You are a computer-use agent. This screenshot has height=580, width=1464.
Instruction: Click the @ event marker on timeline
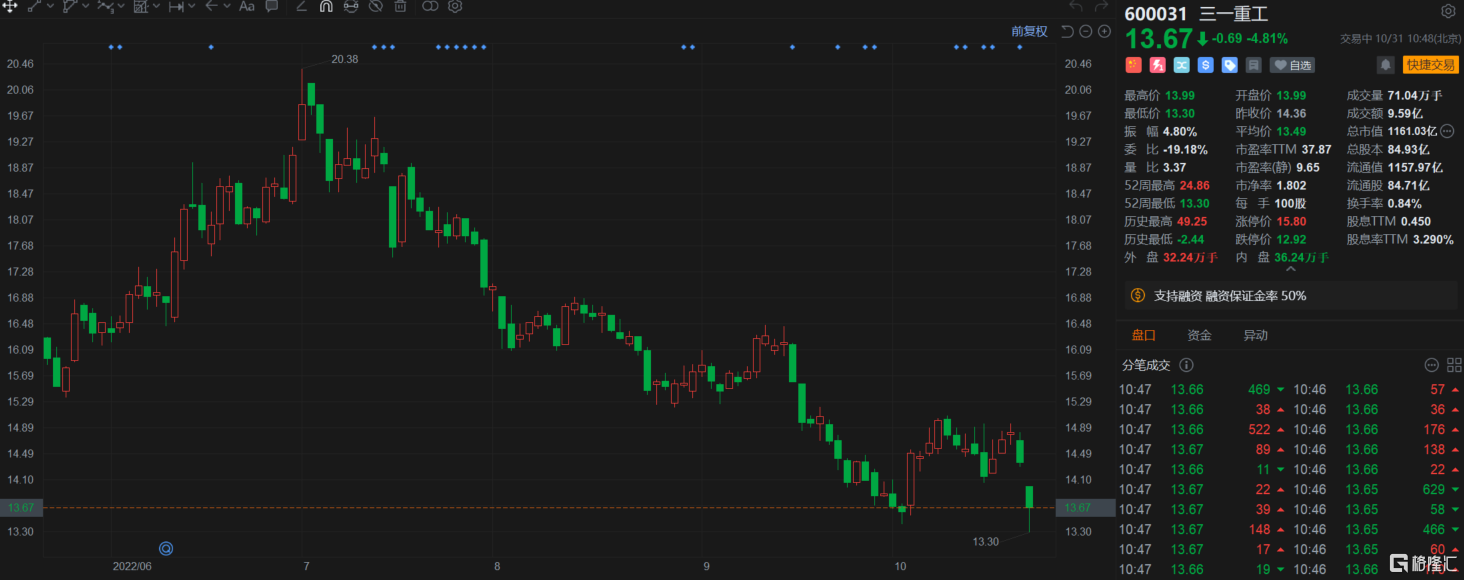[x=167, y=548]
